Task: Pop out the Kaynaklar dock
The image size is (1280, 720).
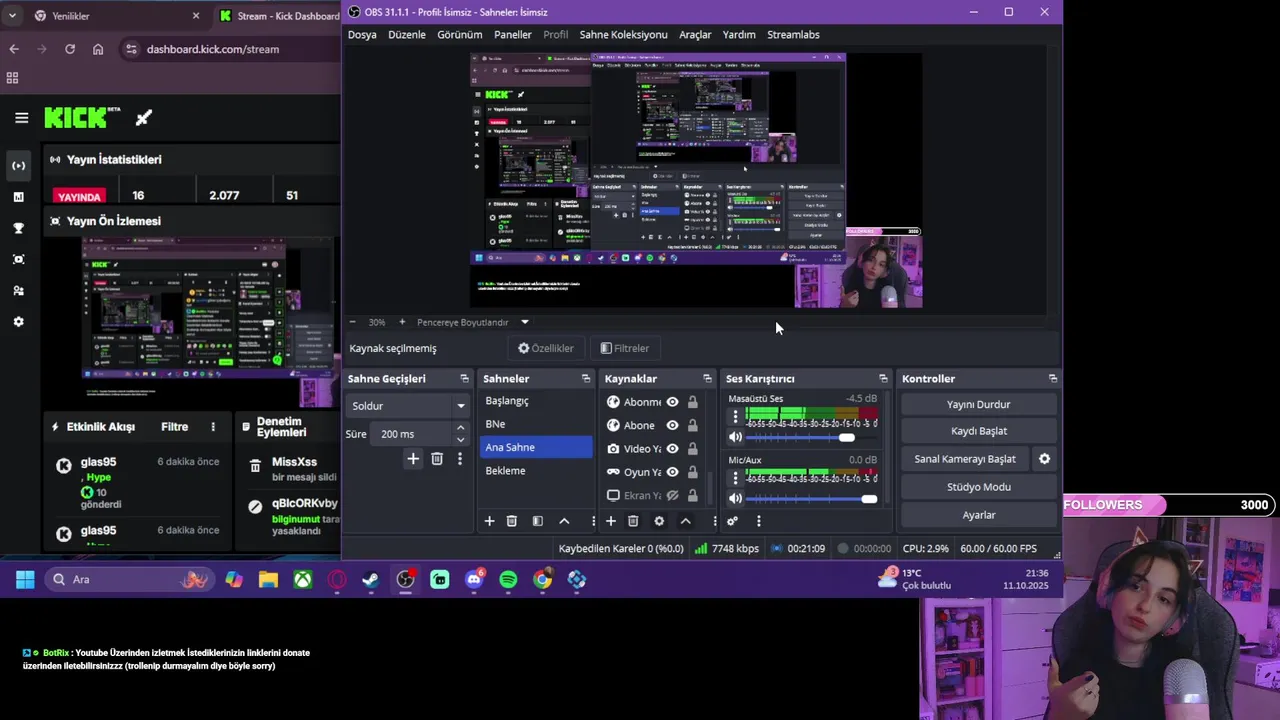Action: [707, 379]
